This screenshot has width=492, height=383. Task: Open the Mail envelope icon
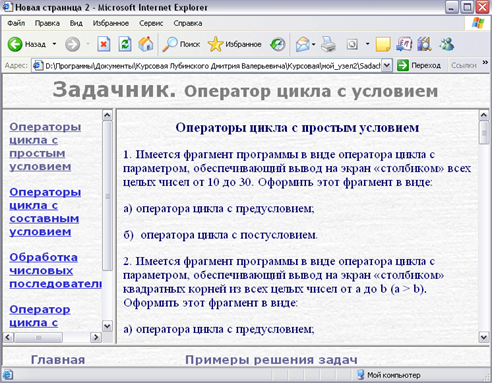[303, 44]
